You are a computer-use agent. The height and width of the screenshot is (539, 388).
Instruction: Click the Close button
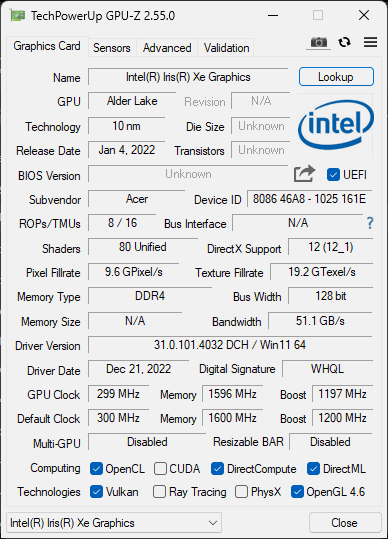coord(345,523)
